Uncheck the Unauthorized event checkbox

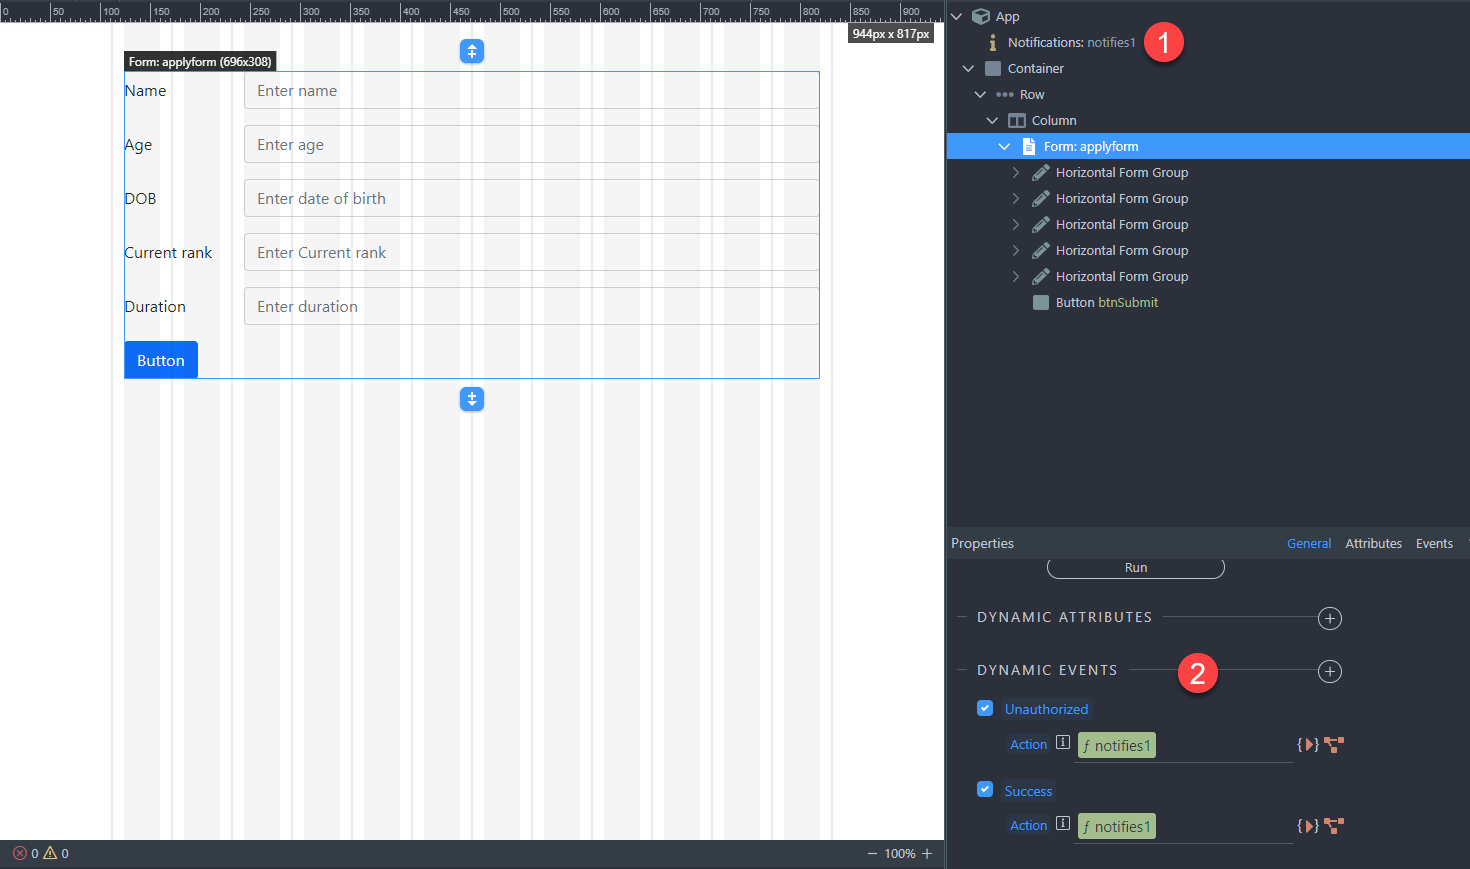985,708
